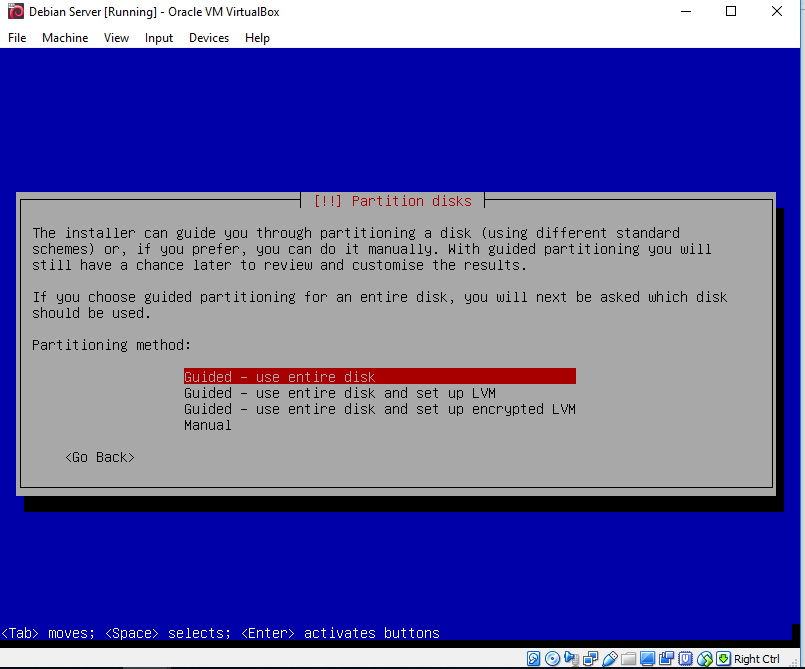The image size is (805, 669).
Task: Click the 'Right Ctrl' host key label
Action: coord(757,659)
